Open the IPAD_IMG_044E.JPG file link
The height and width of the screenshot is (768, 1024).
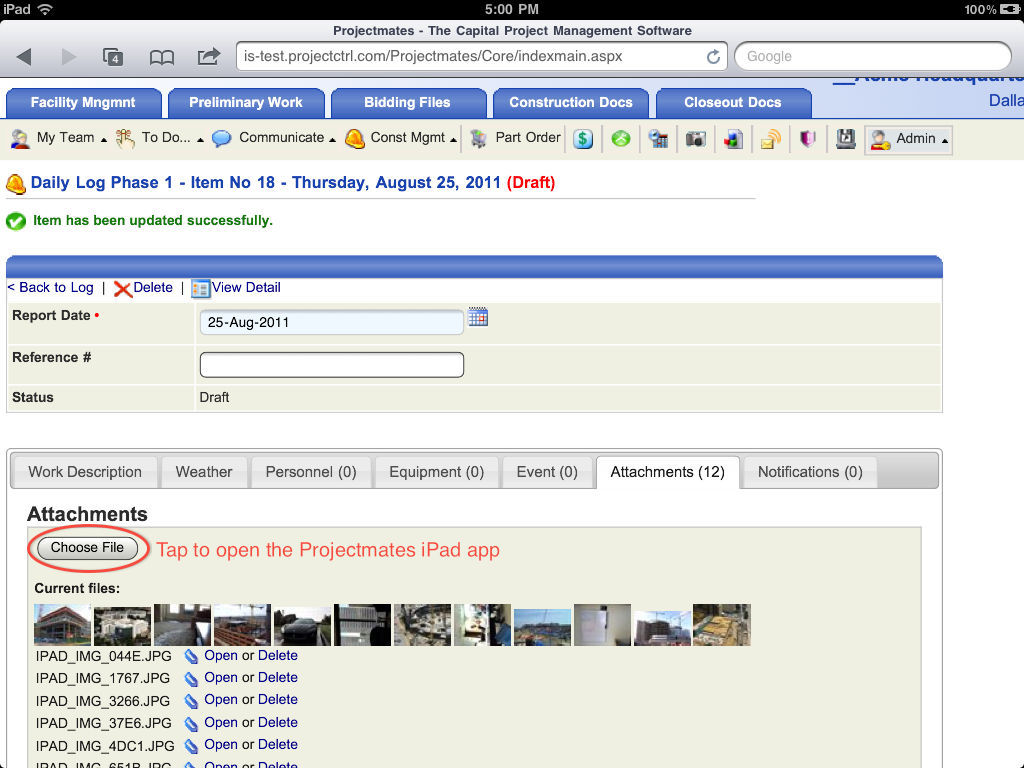click(221, 656)
